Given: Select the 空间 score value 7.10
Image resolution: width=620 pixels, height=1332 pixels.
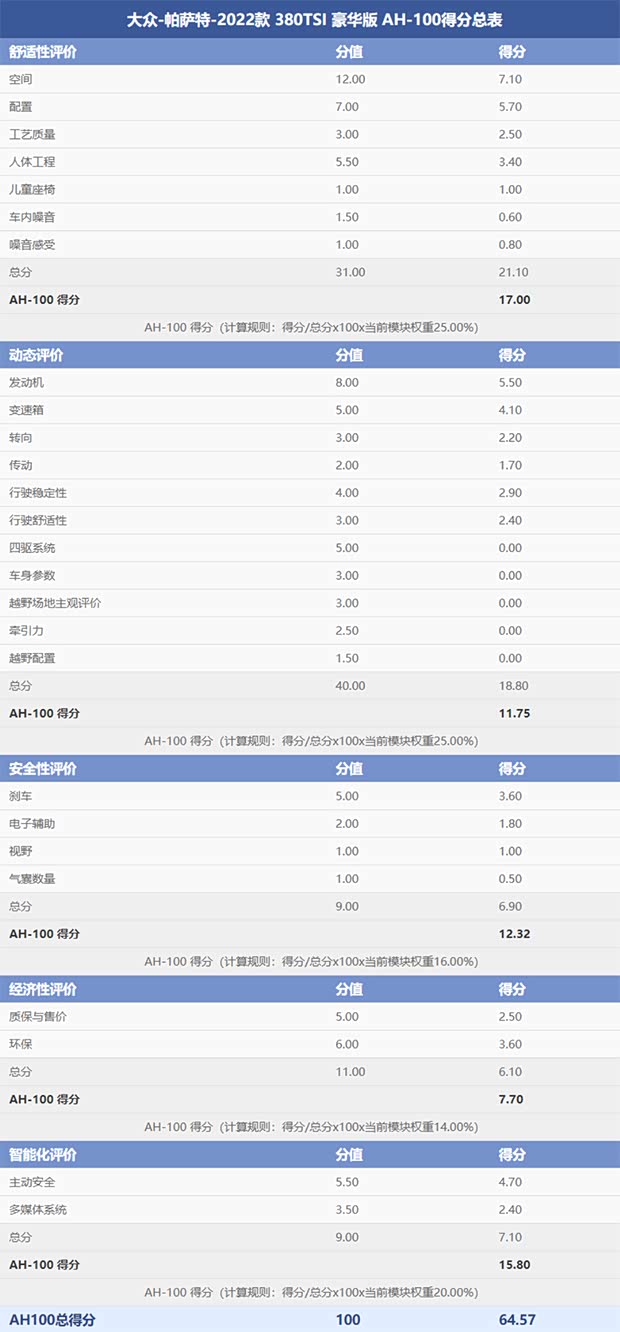Looking at the screenshot, I should pyautogui.click(x=510, y=79).
